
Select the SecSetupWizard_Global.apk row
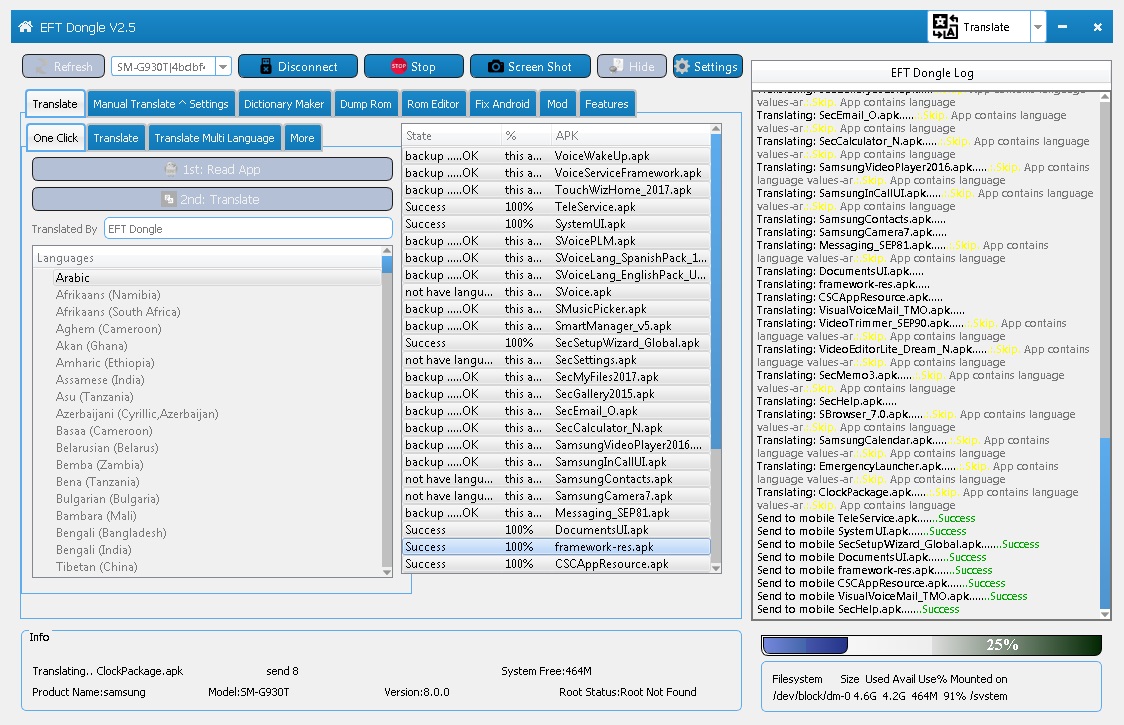[x=556, y=343]
